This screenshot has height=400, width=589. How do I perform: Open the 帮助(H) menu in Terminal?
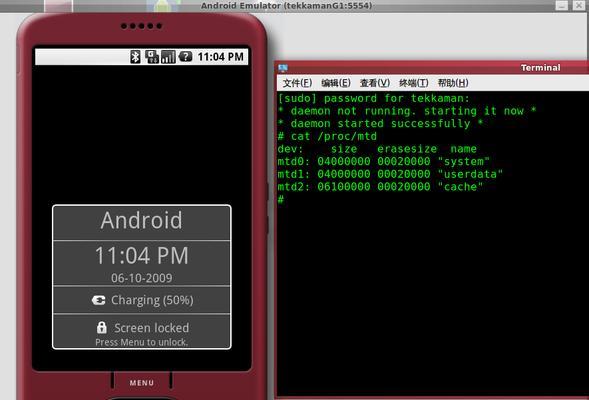click(x=453, y=83)
